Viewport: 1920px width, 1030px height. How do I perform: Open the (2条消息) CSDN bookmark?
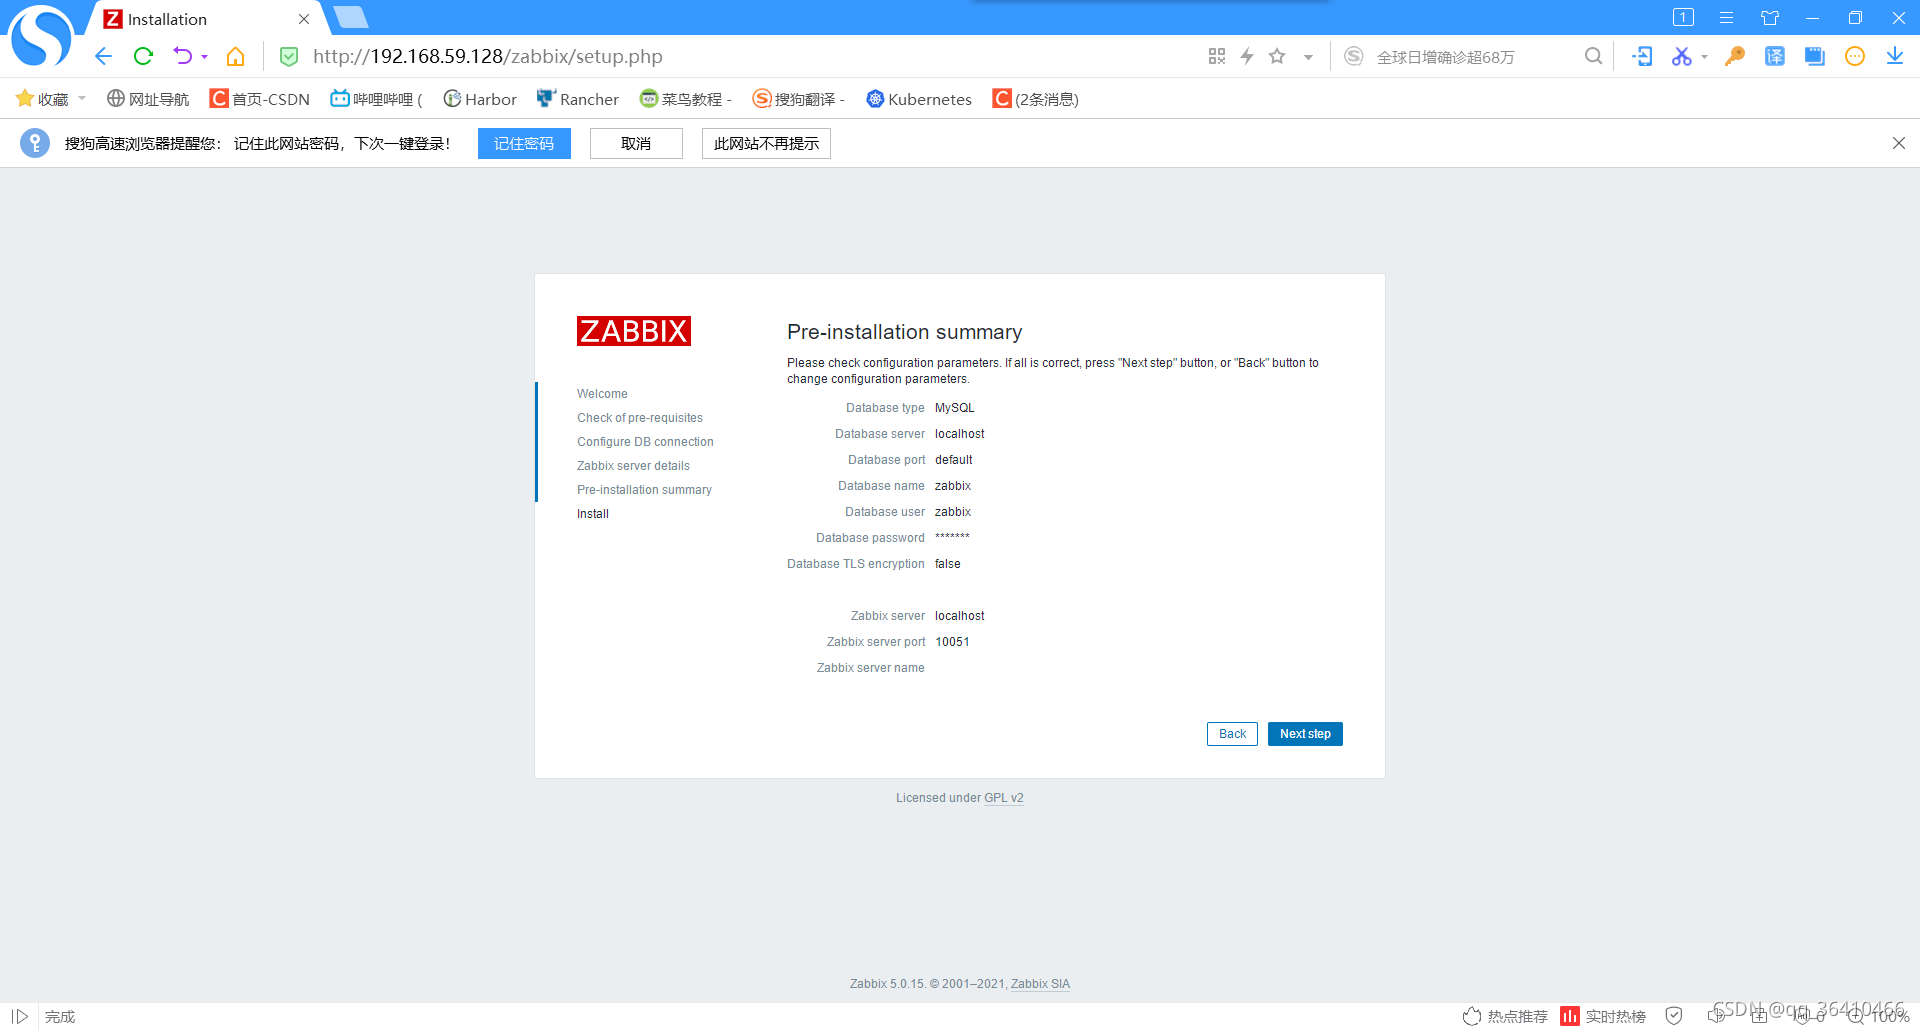(x=1035, y=99)
